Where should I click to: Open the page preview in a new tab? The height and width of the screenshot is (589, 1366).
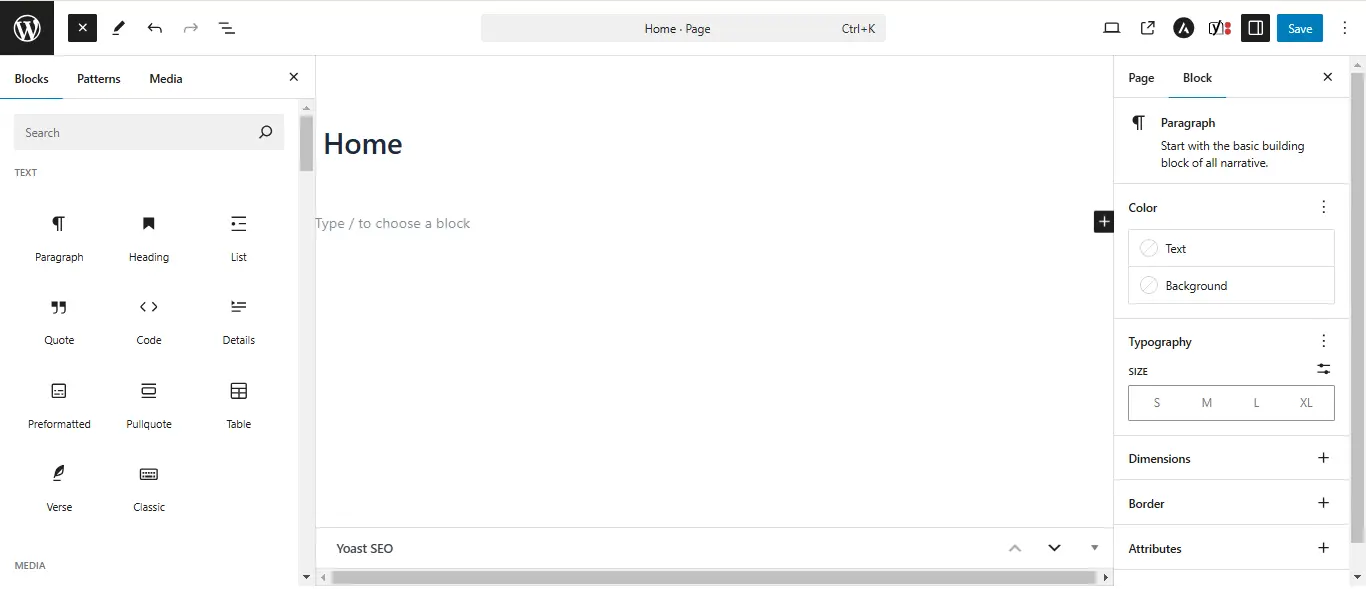(x=1148, y=28)
